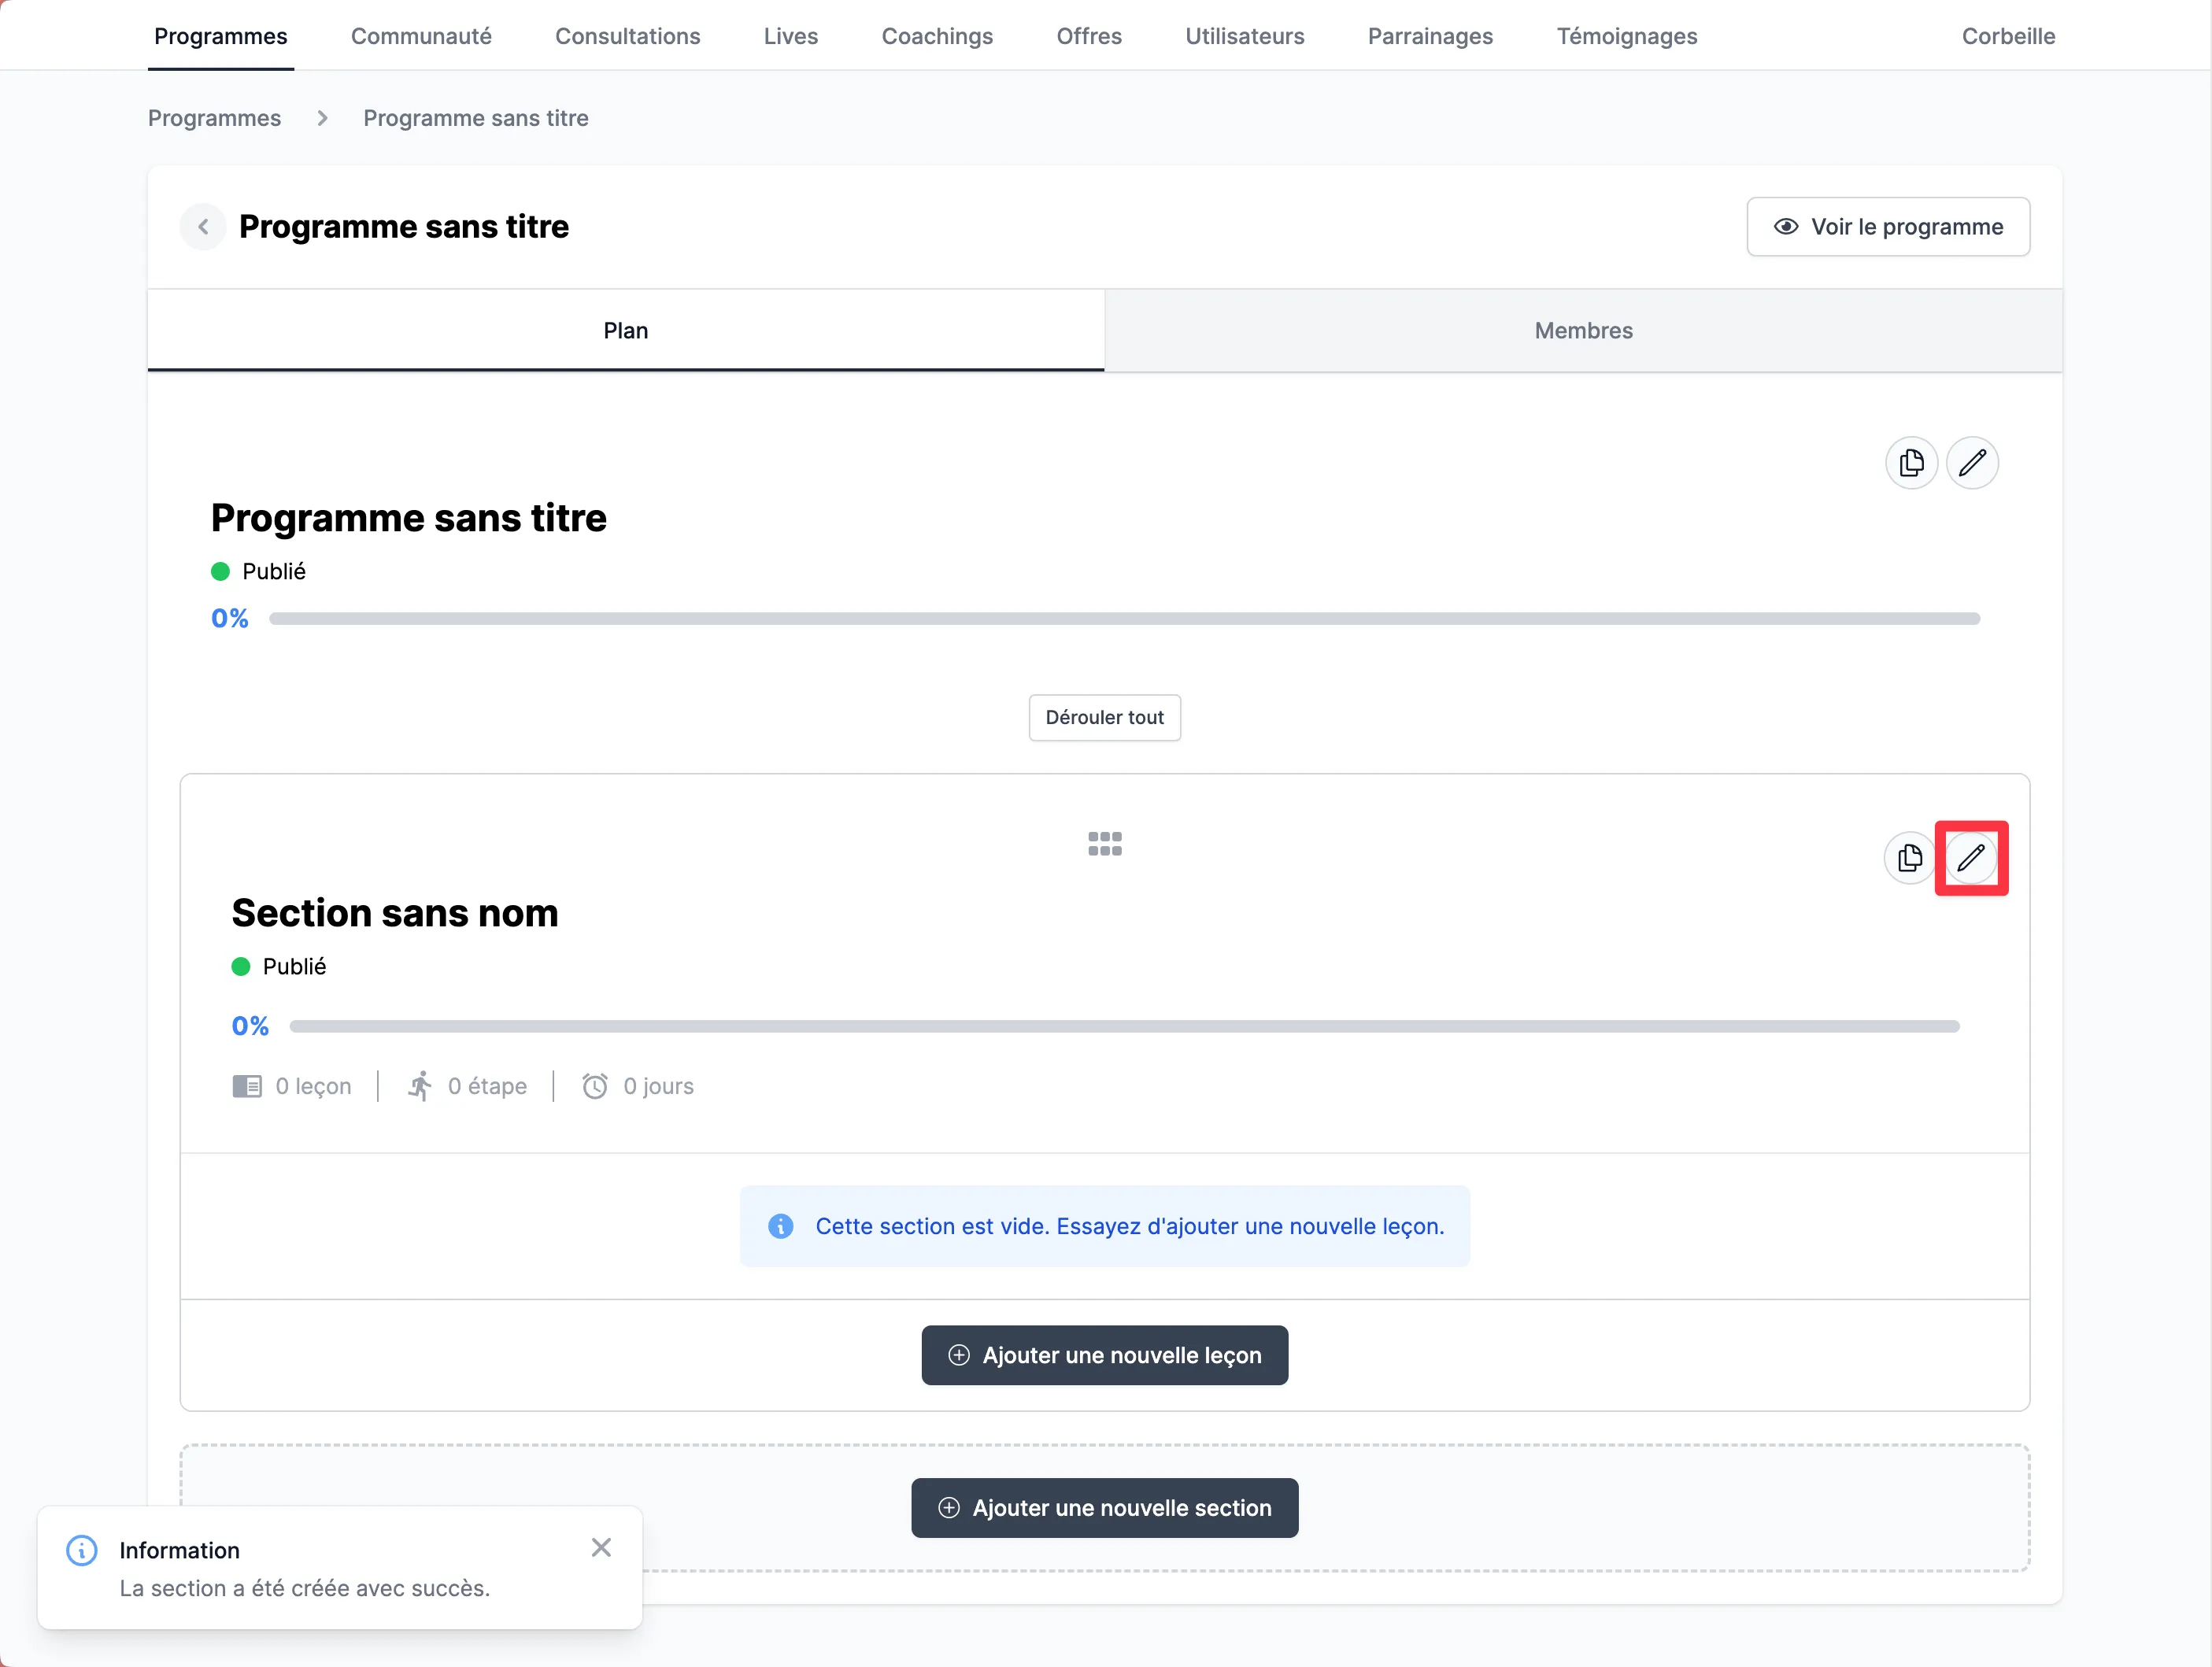
Task: Click the section Publié status
Action: pyautogui.click(x=279, y=967)
